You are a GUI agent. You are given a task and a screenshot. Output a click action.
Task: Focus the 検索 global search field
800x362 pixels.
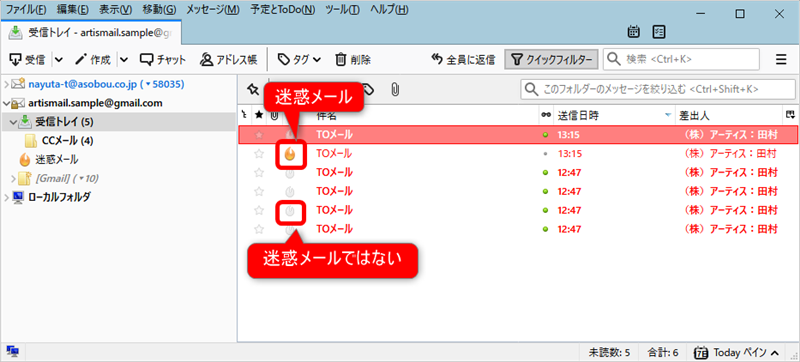681,59
